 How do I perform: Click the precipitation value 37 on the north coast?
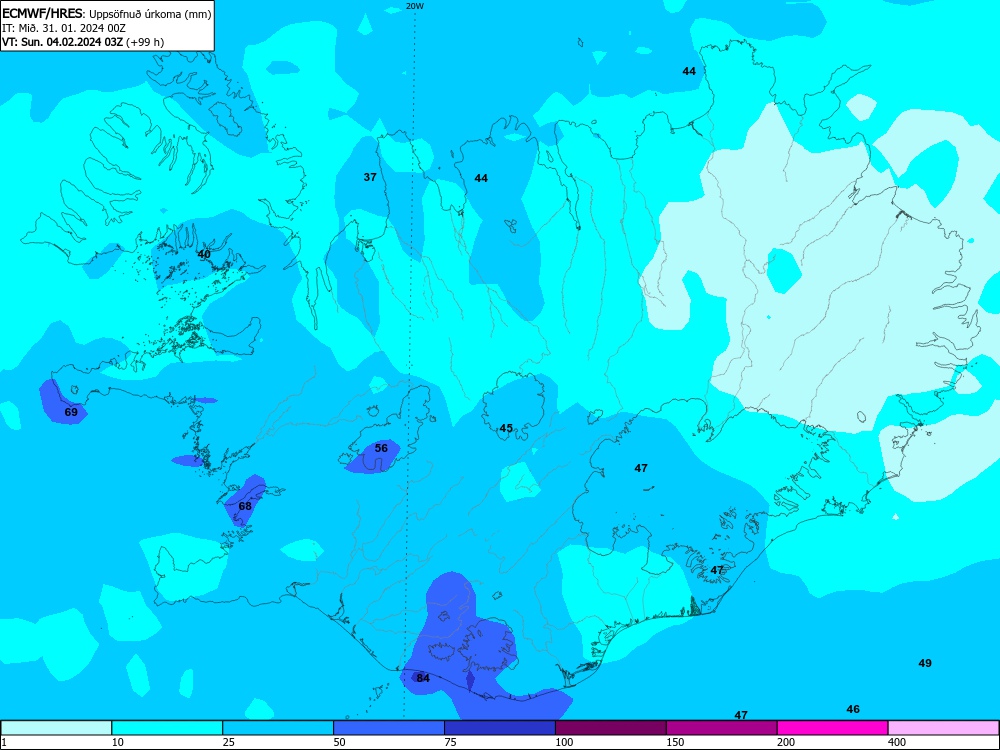(x=370, y=177)
